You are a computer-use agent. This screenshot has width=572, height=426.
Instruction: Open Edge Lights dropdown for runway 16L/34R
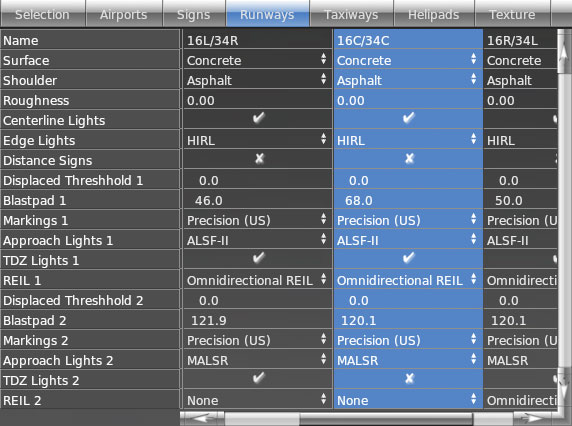pos(258,140)
